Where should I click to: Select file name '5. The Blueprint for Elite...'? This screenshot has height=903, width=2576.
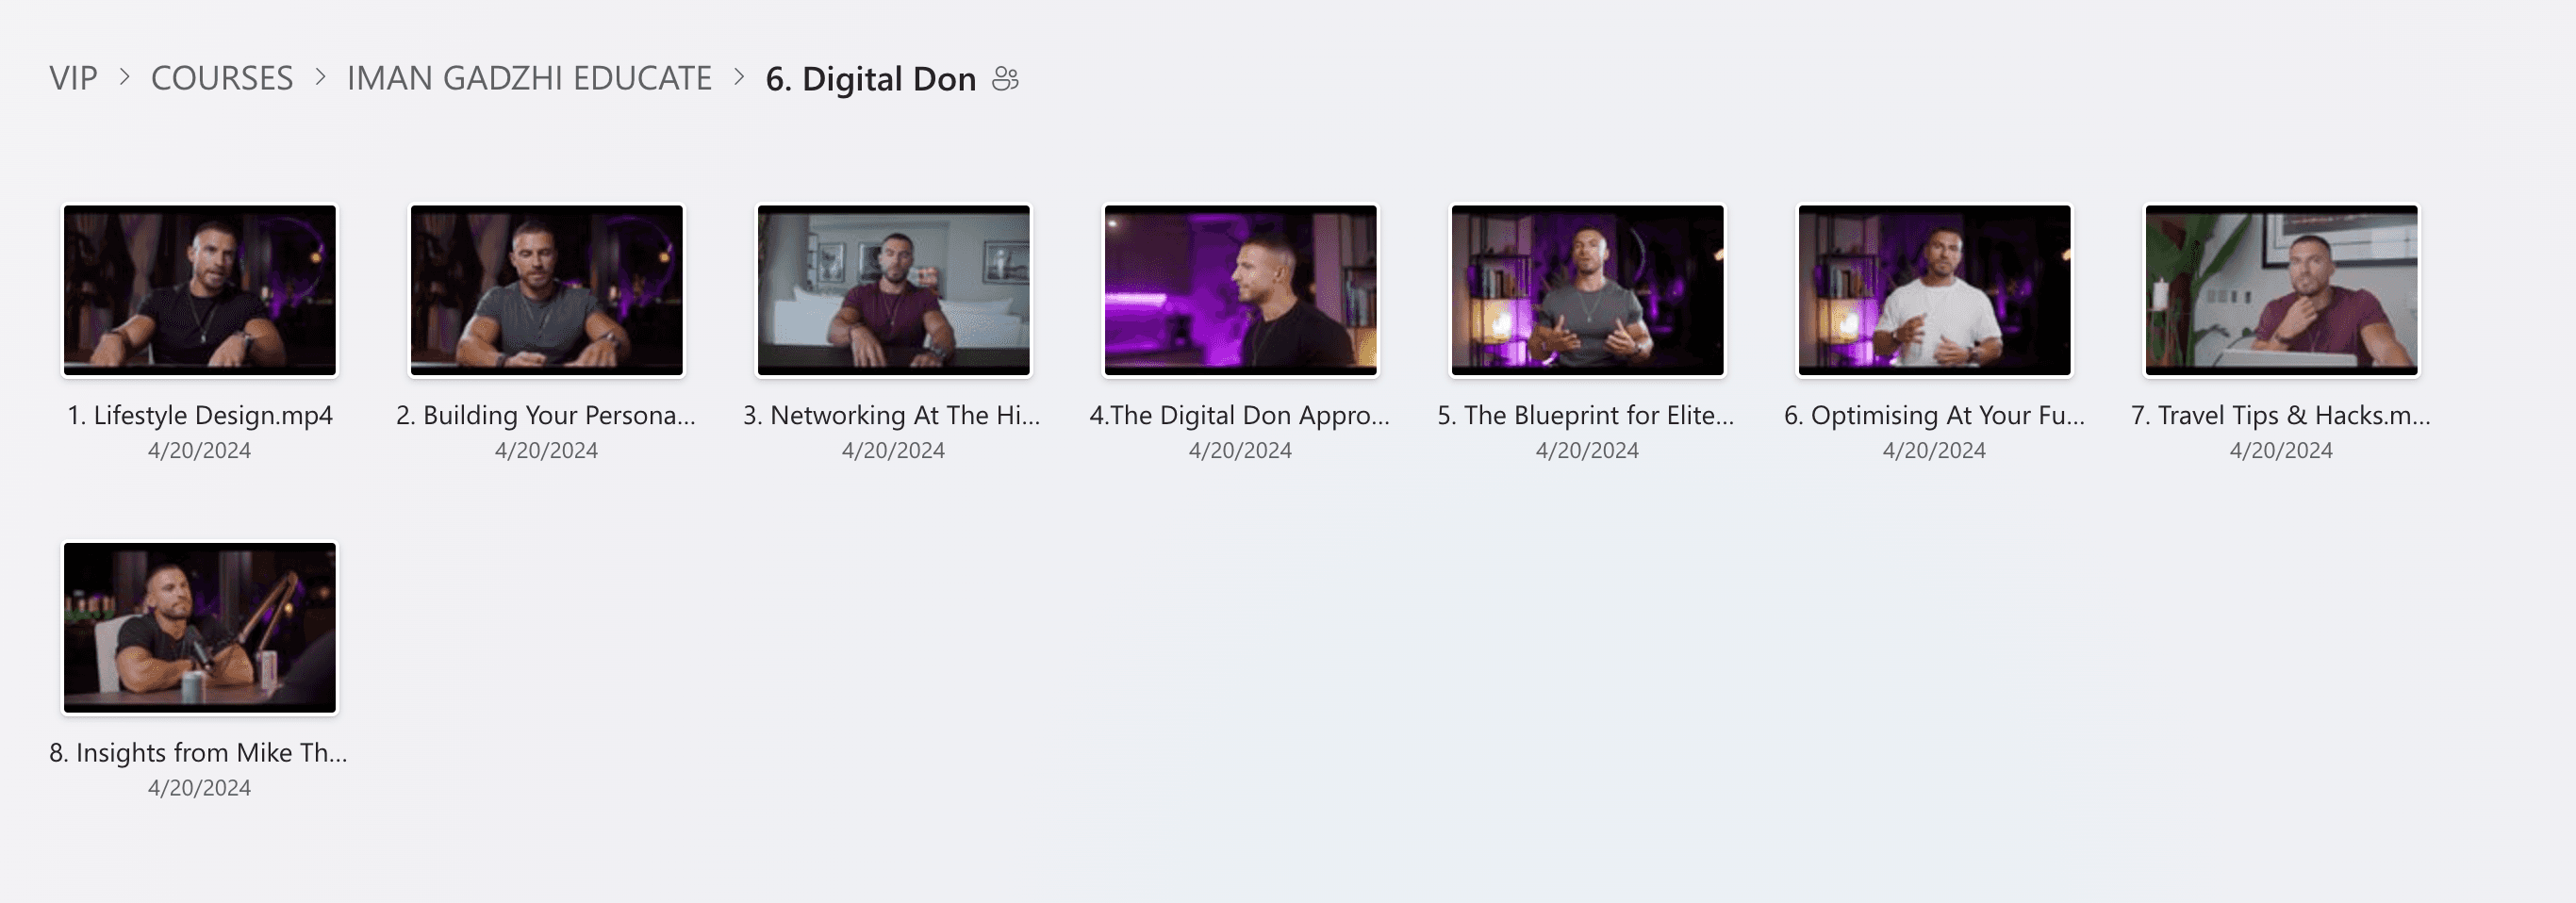click(1586, 415)
